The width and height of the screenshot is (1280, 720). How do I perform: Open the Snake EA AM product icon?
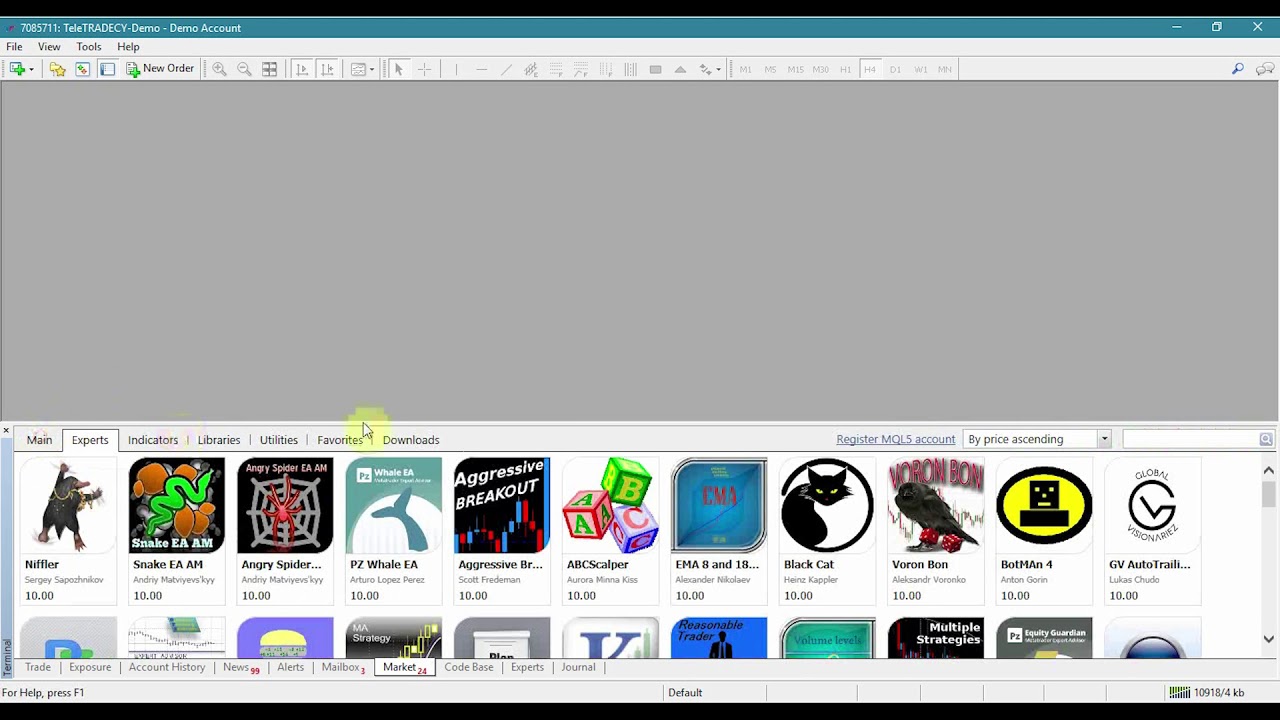click(x=176, y=505)
